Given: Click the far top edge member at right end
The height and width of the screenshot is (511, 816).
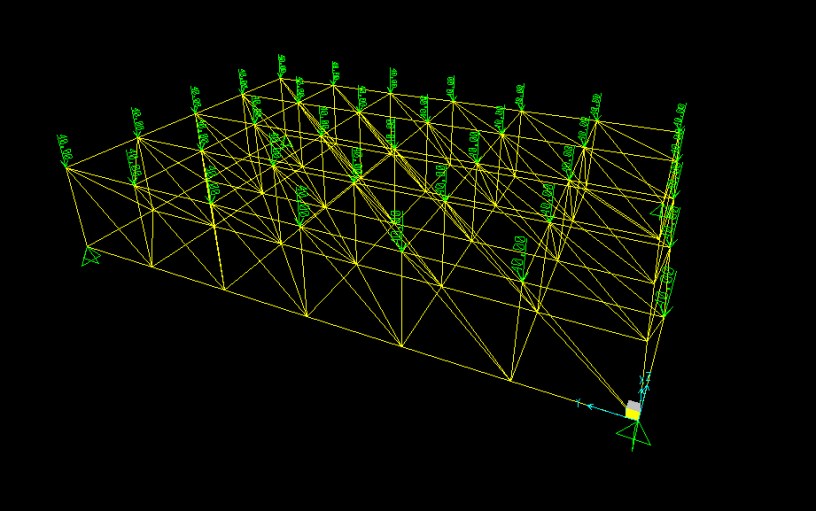Looking at the screenshot, I should [x=640, y=126].
